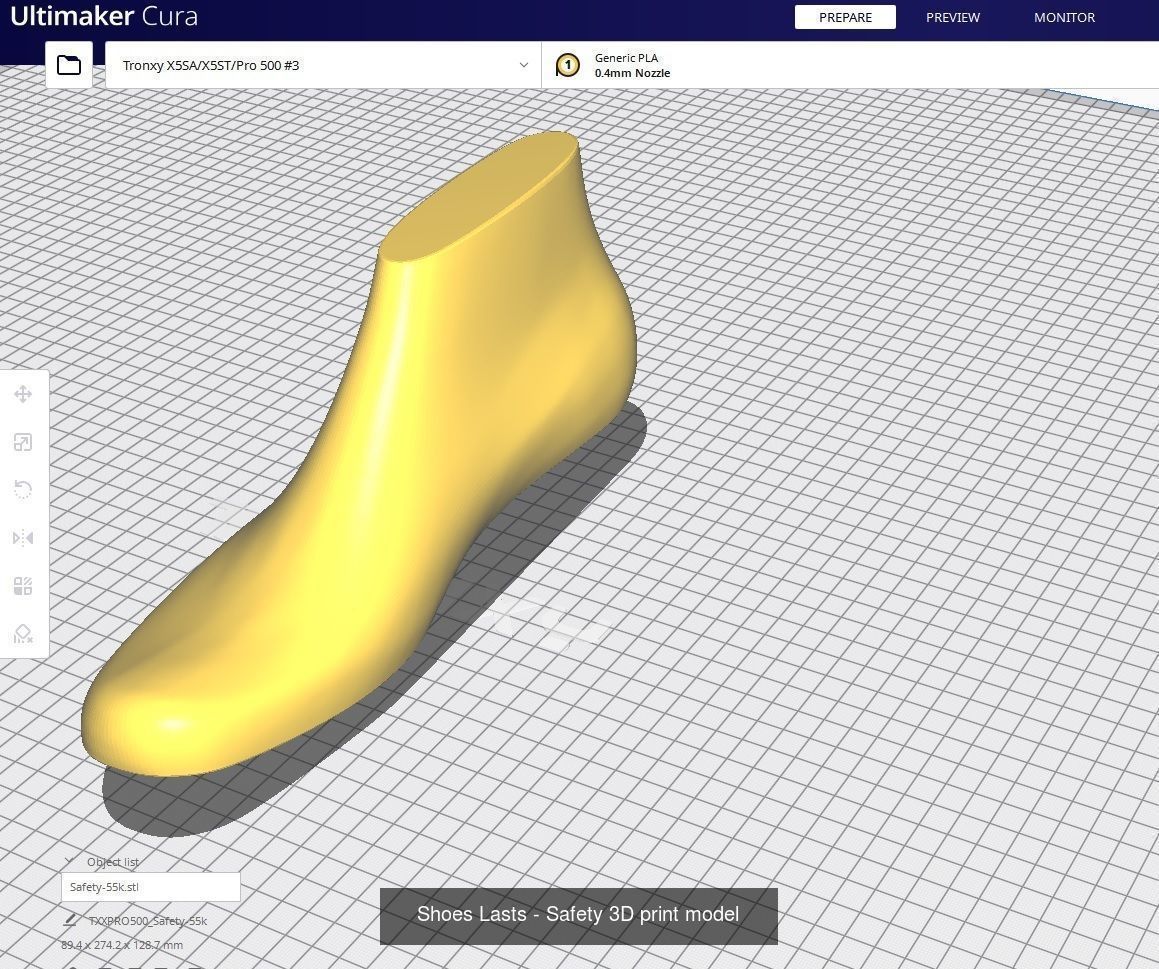Collapse the Object list section
Viewport: 1159px width, 969px height.
pyautogui.click(x=69, y=861)
